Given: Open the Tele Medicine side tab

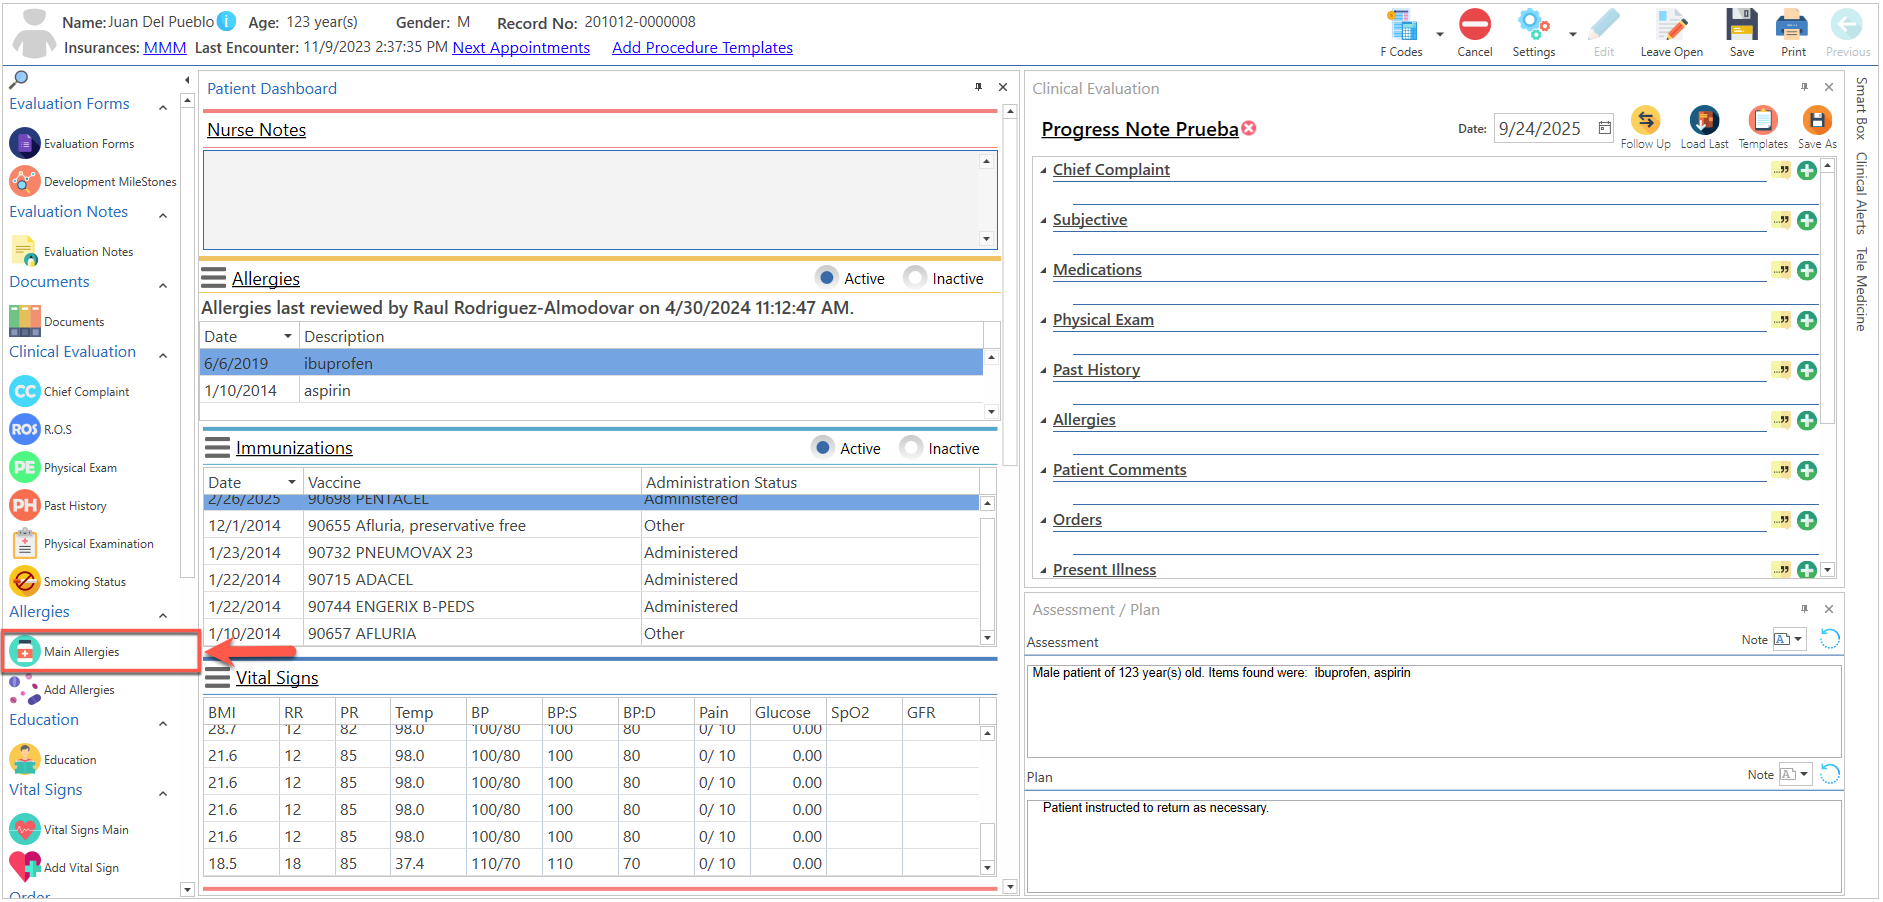Looking at the screenshot, I should [x=1861, y=289].
